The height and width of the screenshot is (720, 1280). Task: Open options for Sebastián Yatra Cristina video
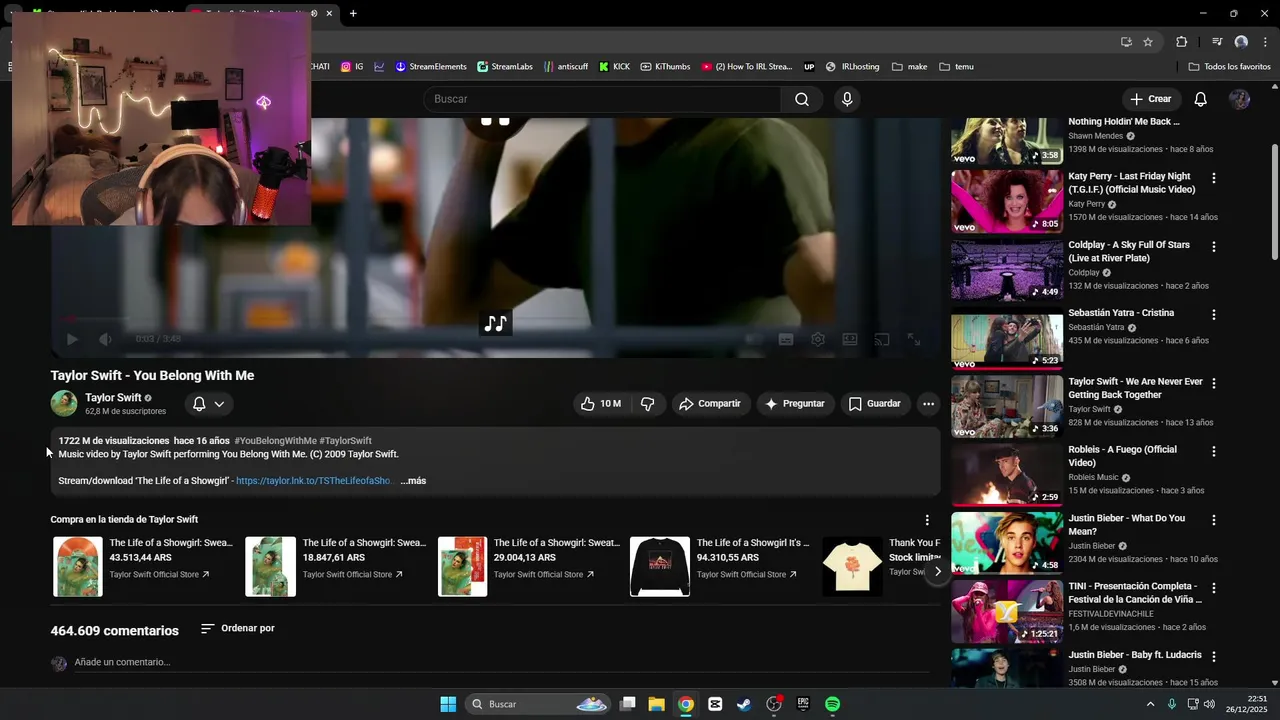coord(1214,314)
